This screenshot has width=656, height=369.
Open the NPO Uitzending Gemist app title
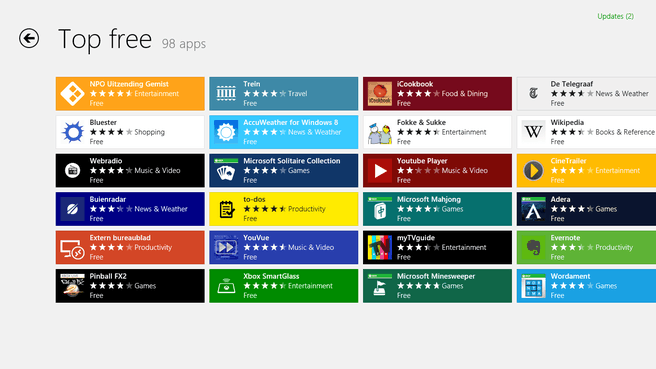[x=129, y=84]
